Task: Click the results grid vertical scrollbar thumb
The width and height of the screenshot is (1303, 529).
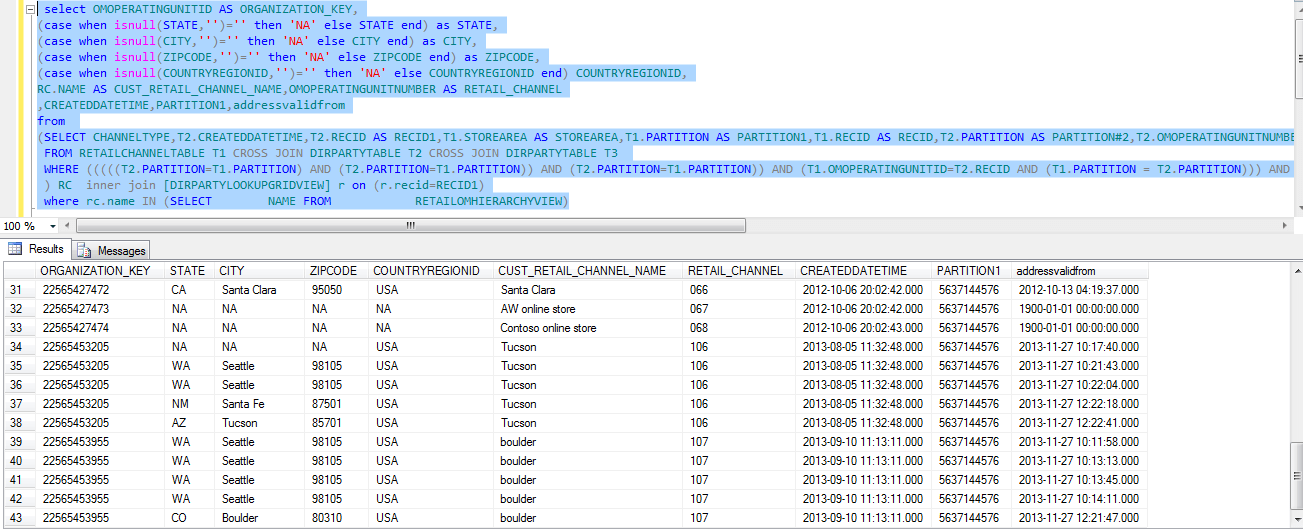Action: pos(1296,477)
